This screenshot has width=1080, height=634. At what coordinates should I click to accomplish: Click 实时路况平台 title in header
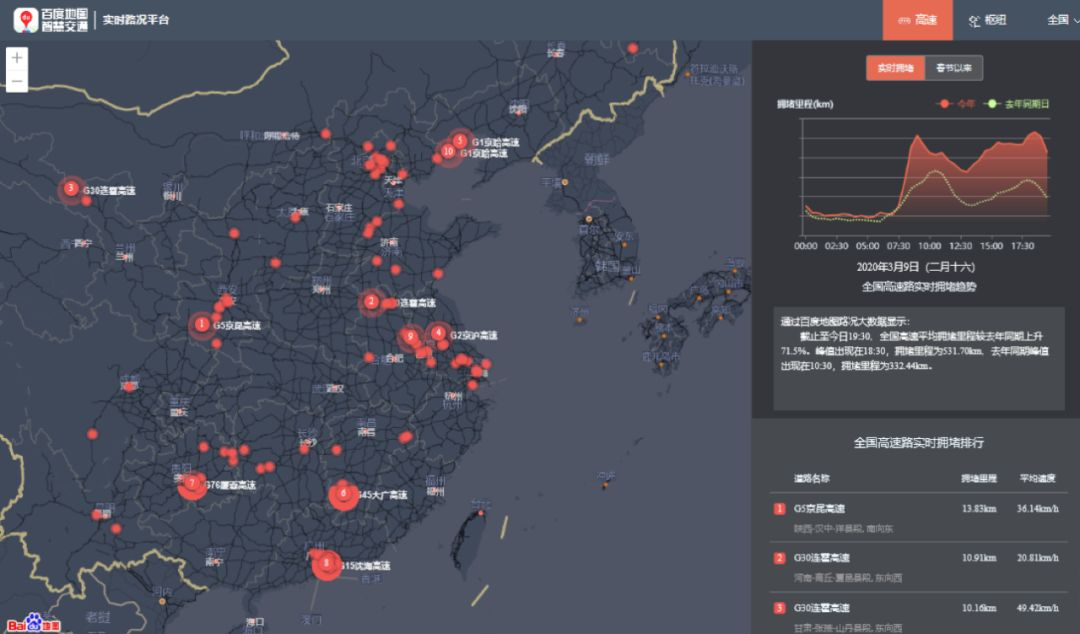[136, 20]
